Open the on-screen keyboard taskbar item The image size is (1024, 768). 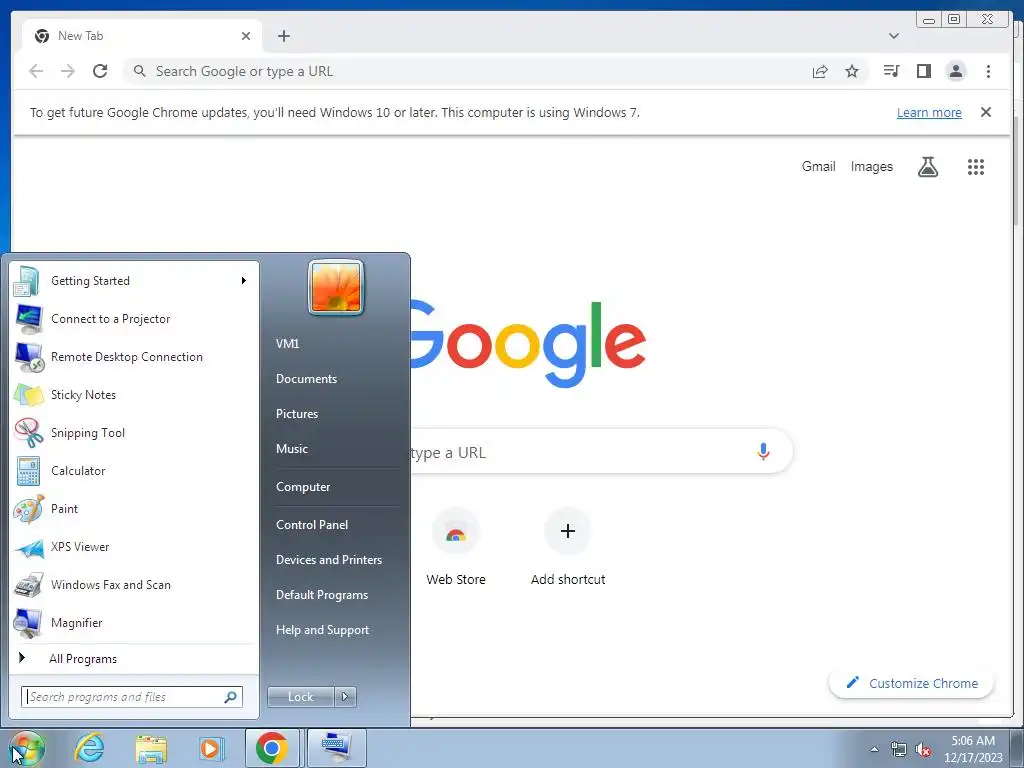pyautogui.click(x=336, y=748)
